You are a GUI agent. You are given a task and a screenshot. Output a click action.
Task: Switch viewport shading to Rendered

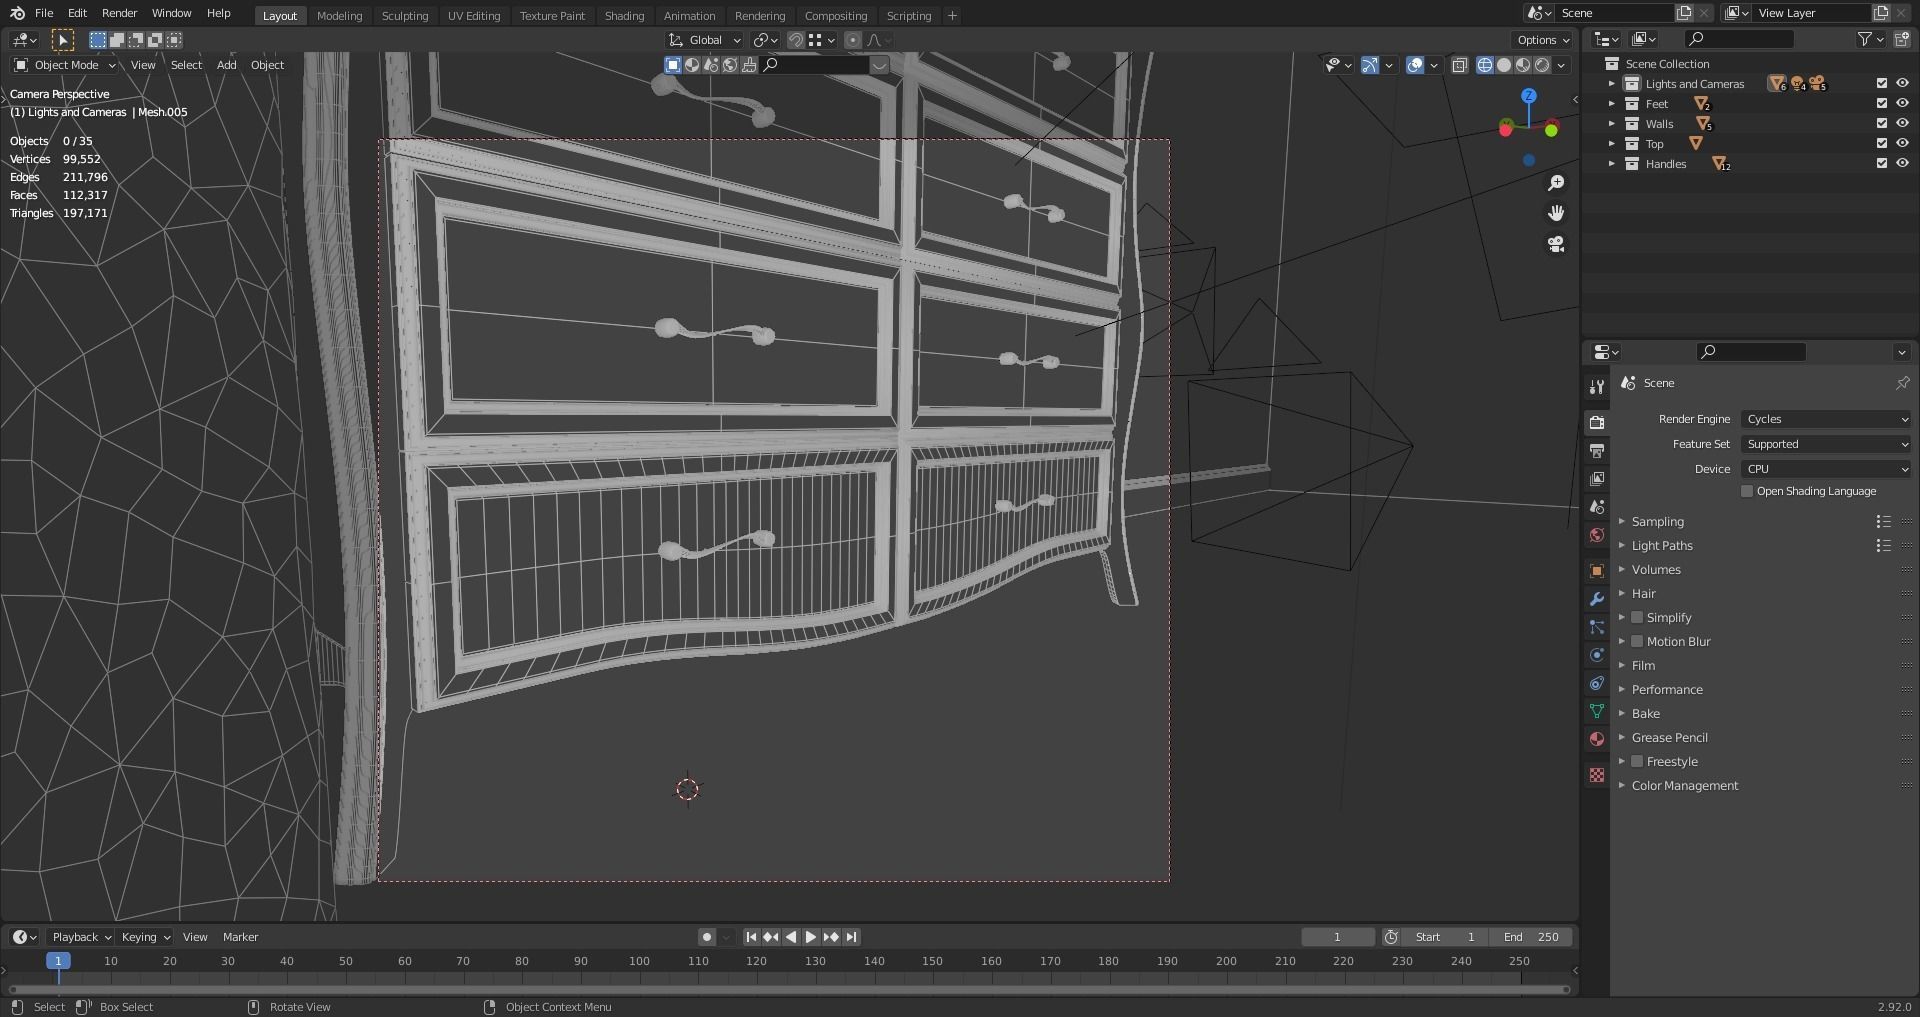1542,65
